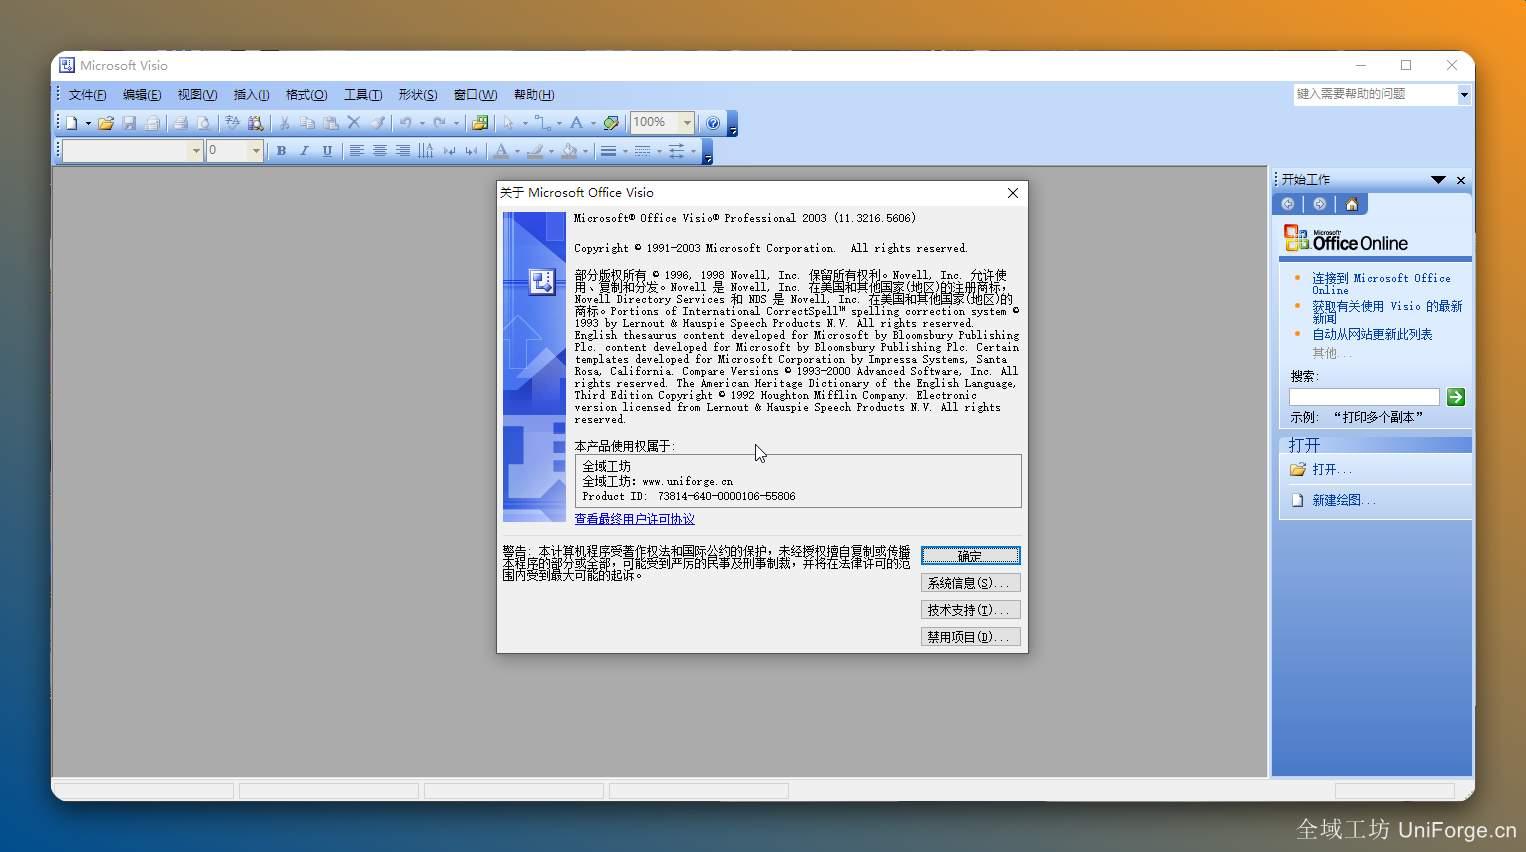Click the 禁用项目(D)... button
Viewport: 1526px width, 852px height.
[970, 637]
